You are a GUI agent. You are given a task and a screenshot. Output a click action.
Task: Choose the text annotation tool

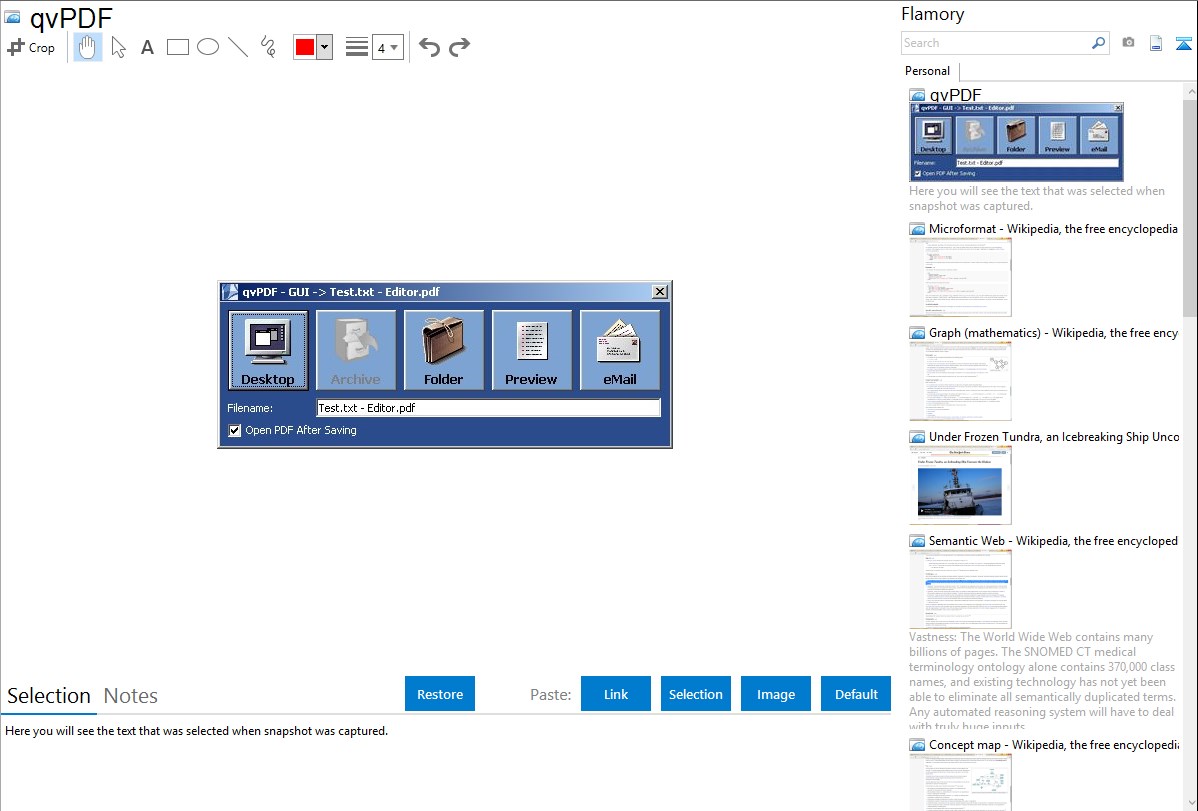pyautogui.click(x=147, y=47)
